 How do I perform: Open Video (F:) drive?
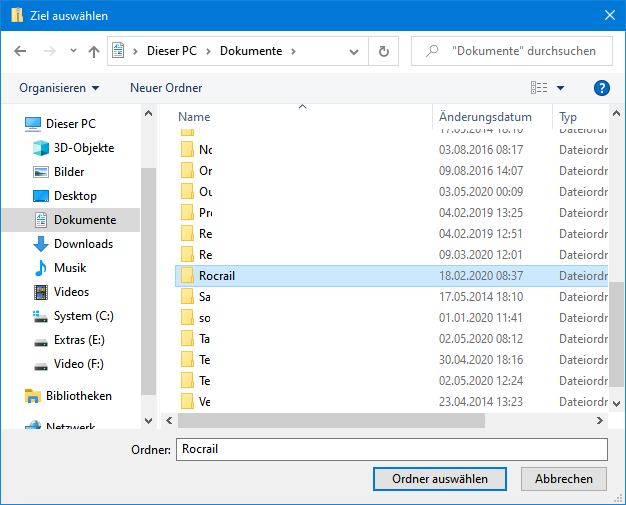pos(78,364)
